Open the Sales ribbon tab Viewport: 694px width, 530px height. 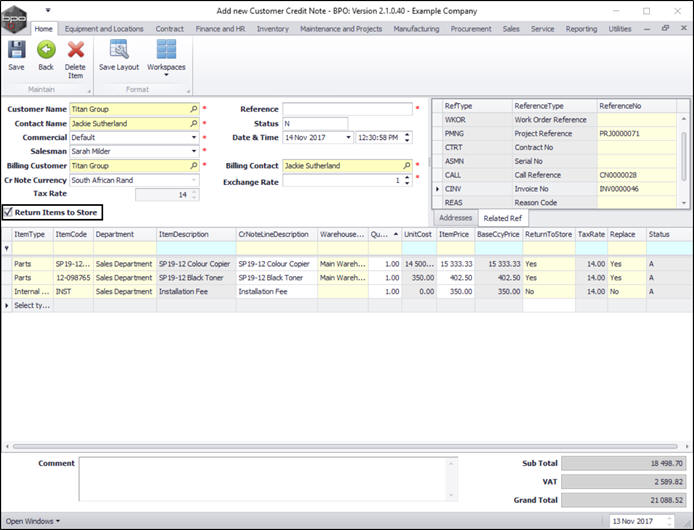pyautogui.click(x=511, y=29)
